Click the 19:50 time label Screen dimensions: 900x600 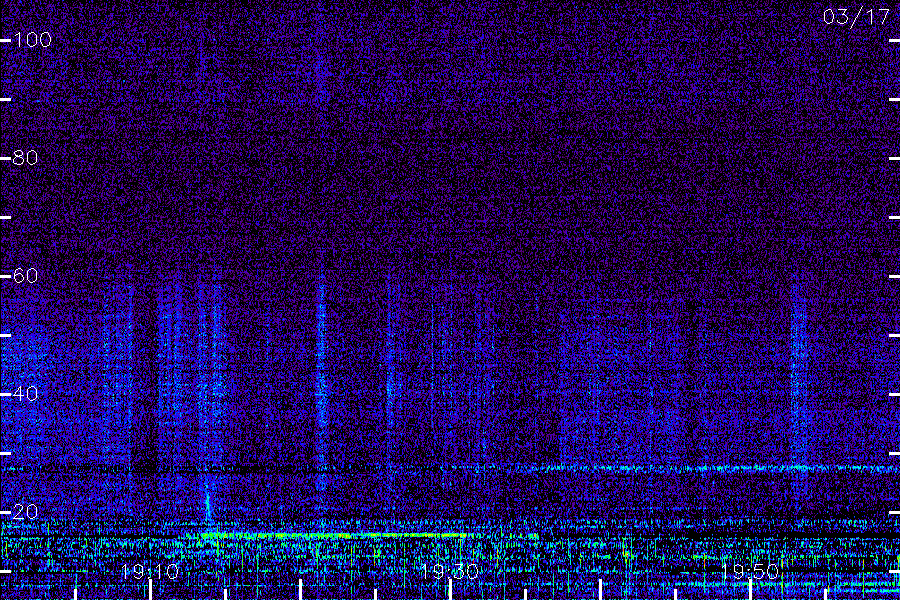coord(750,571)
